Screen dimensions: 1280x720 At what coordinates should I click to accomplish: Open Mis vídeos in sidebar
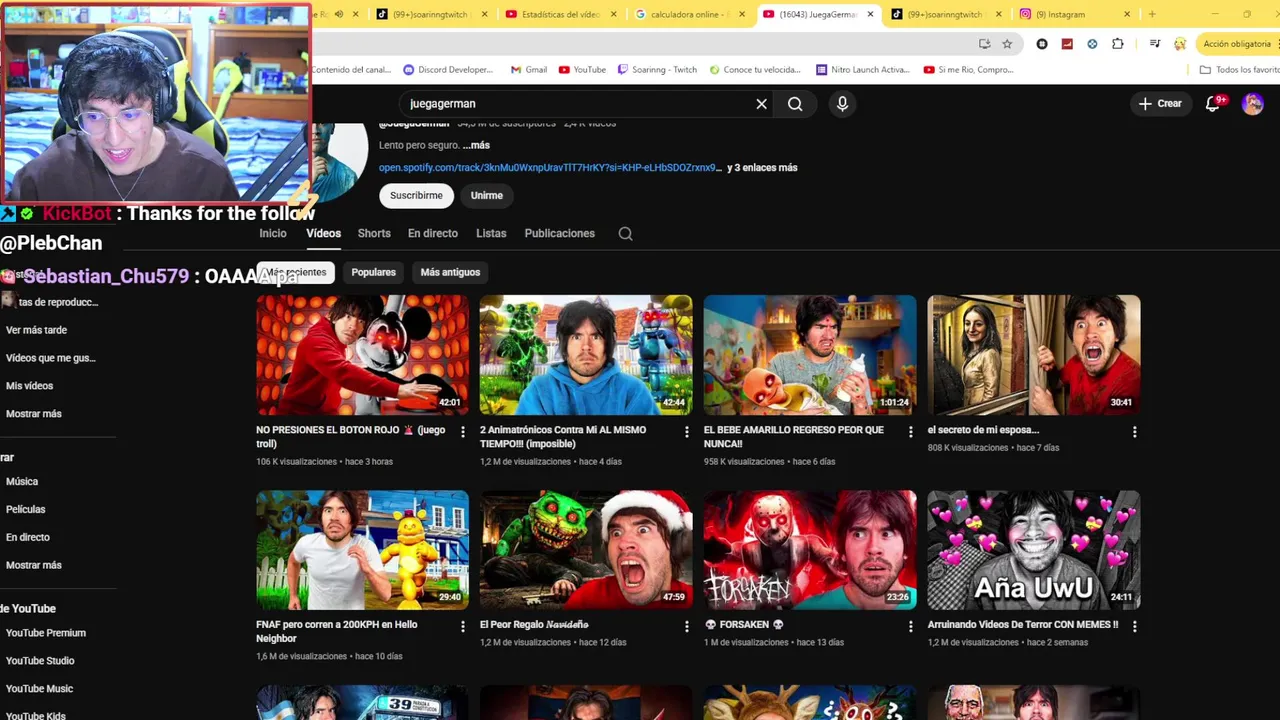click(x=29, y=386)
